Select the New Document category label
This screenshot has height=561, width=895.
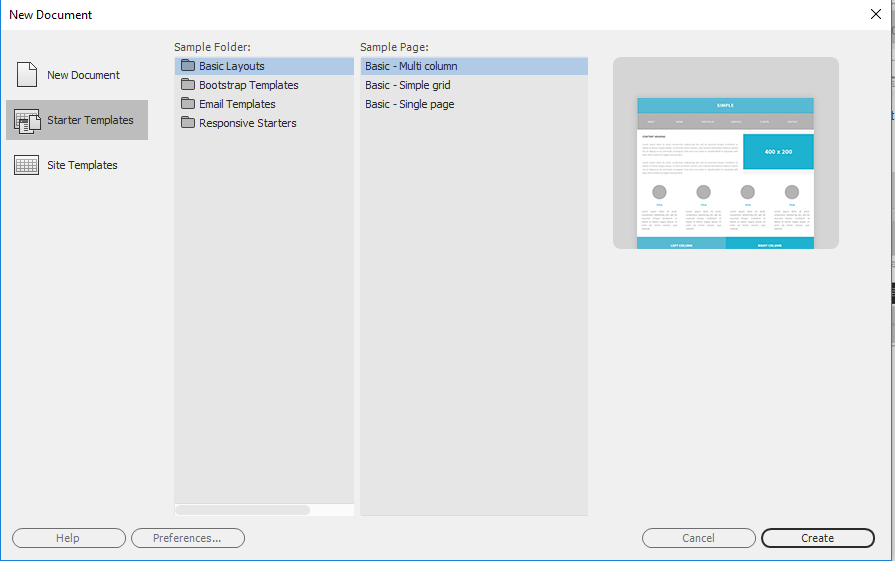point(83,75)
